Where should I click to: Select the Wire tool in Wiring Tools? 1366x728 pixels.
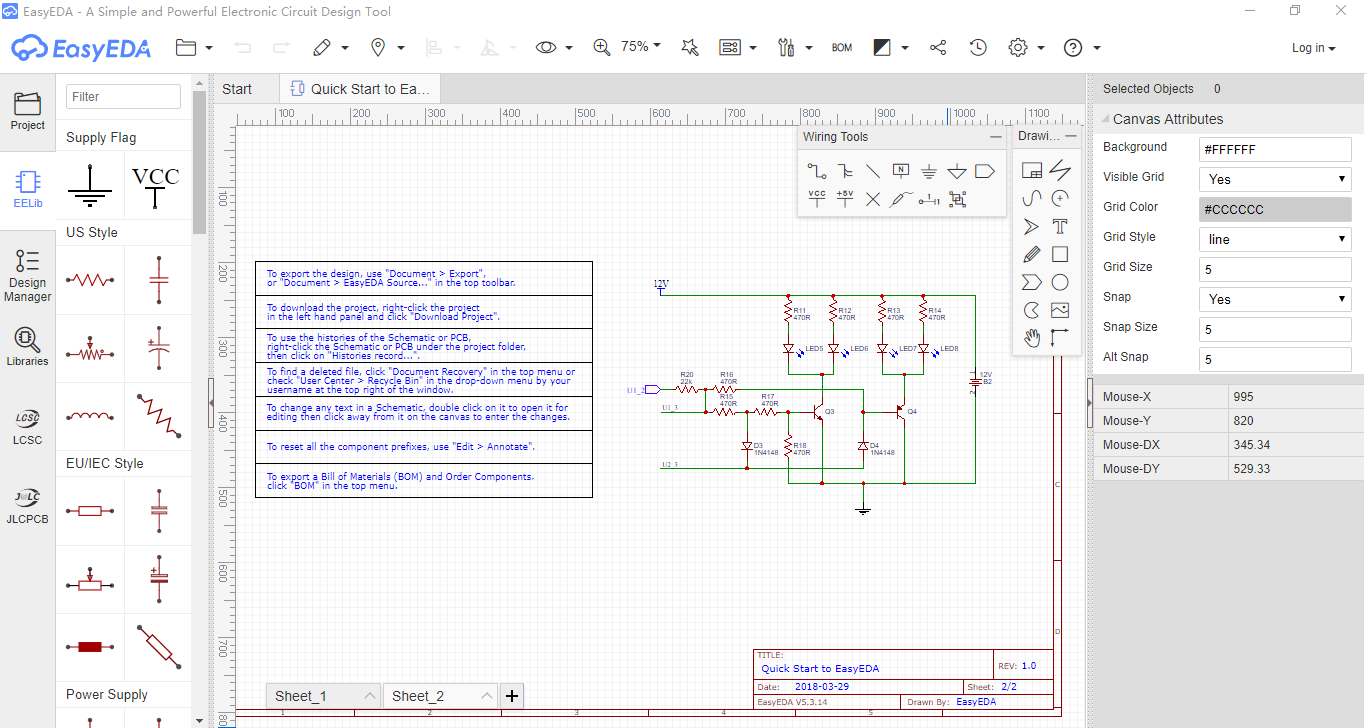[817, 171]
